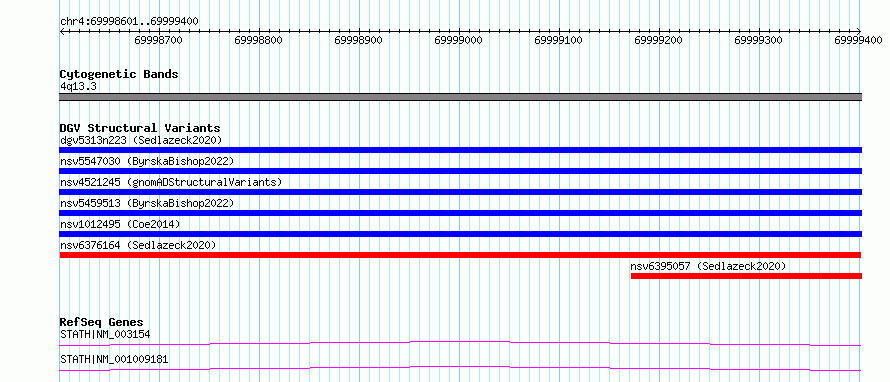890x382 pixels.
Task: Click ruler position 69998900
Action: pyautogui.click(x=359, y=40)
